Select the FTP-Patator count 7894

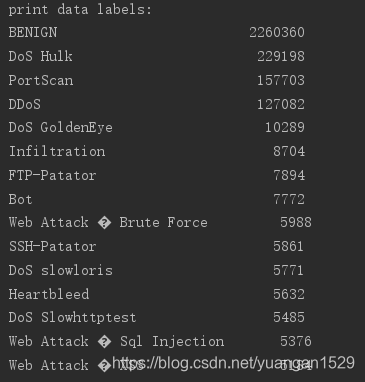pos(289,175)
